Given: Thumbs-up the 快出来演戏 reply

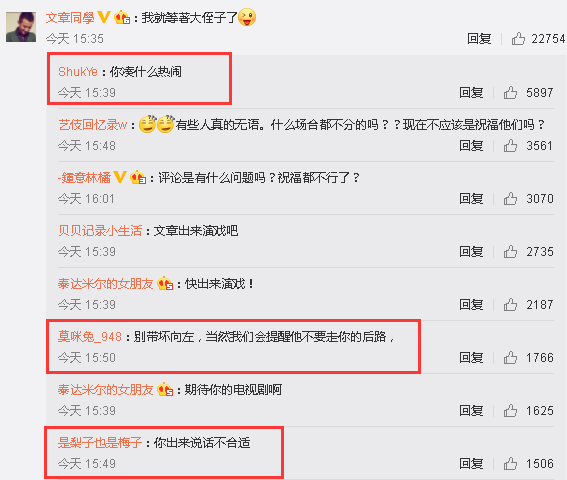Looking at the screenshot, I should point(510,305).
